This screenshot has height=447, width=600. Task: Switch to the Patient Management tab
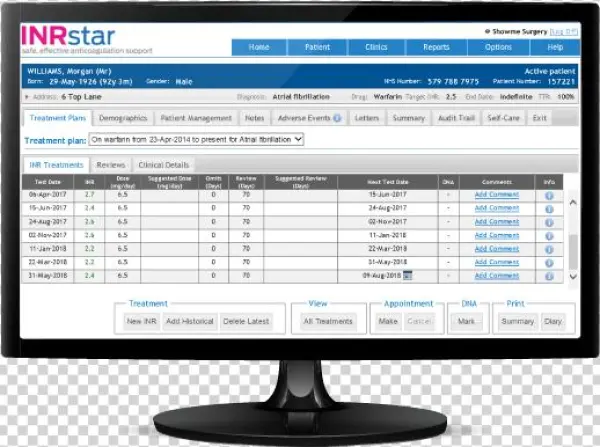coord(196,118)
